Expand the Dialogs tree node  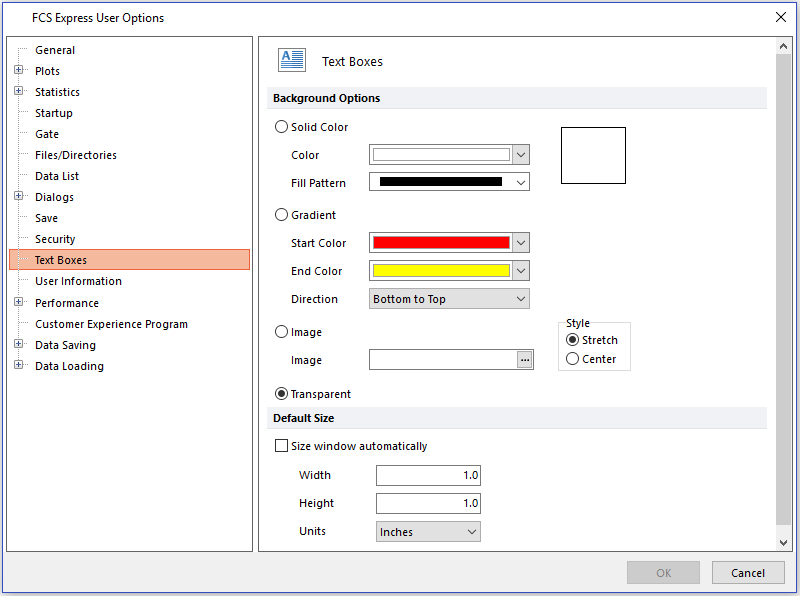(18, 196)
